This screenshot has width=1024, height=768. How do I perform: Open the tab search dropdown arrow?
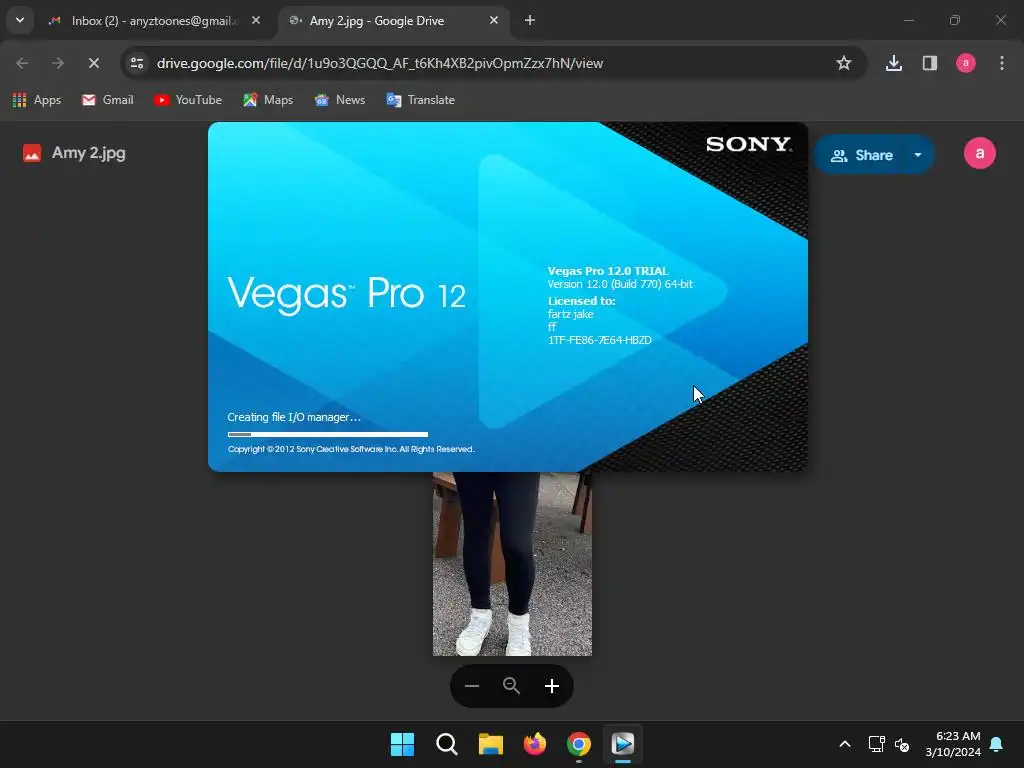(20, 20)
